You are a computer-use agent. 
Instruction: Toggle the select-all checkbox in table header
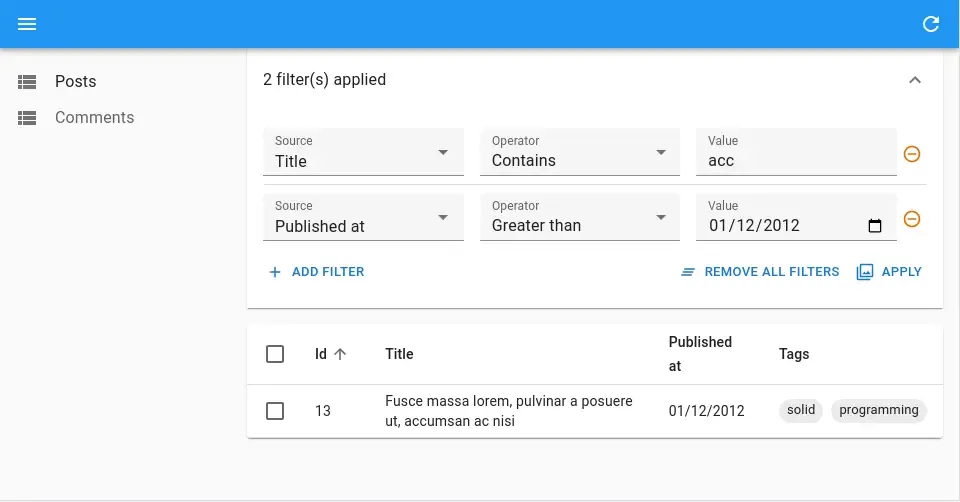coord(275,354)
